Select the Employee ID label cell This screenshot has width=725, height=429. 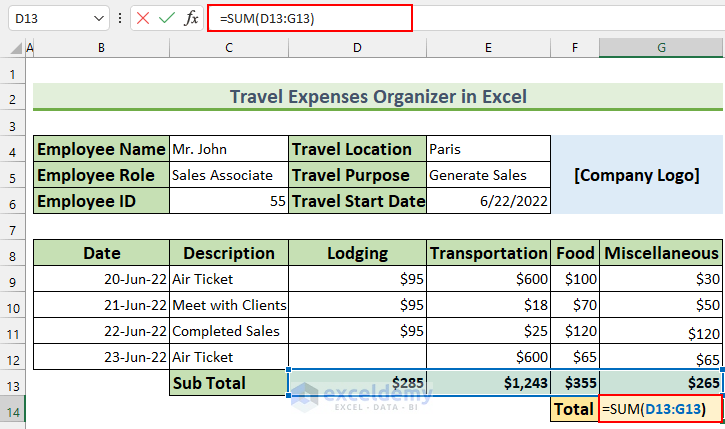click(101, 201)
